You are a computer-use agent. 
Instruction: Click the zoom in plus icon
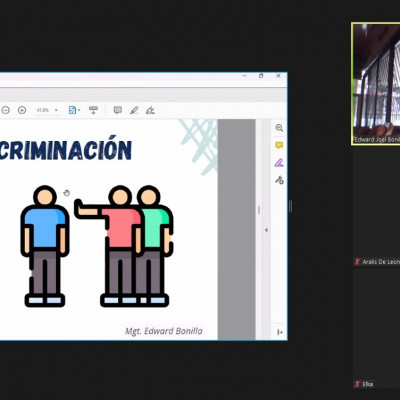[22, 110]
